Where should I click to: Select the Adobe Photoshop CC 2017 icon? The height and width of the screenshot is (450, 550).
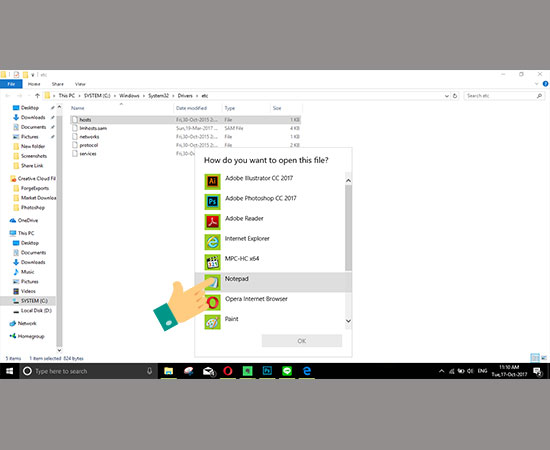(212, 201)
